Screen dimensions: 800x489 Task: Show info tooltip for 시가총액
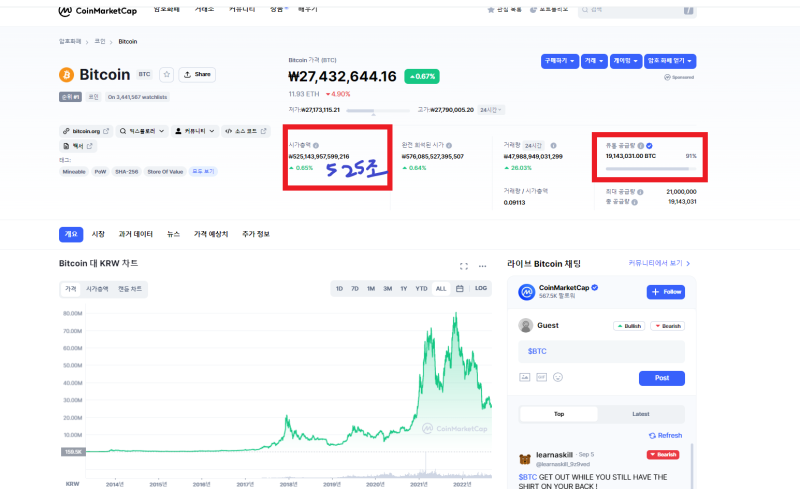tap(316, 145)
